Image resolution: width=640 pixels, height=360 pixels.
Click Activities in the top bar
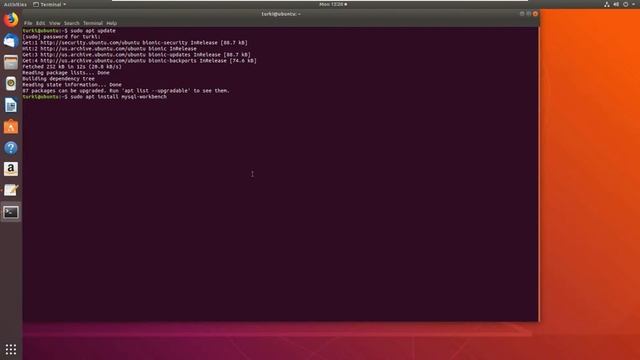click(15, 4)
